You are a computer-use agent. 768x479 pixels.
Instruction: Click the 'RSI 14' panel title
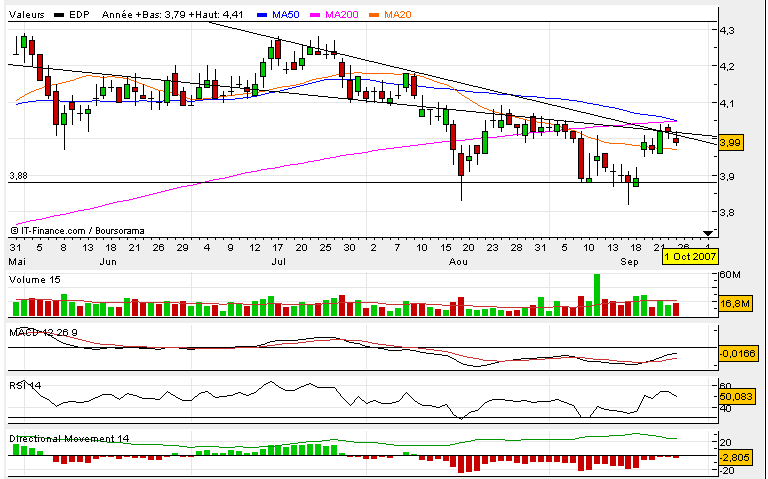[x=25, y=385]
